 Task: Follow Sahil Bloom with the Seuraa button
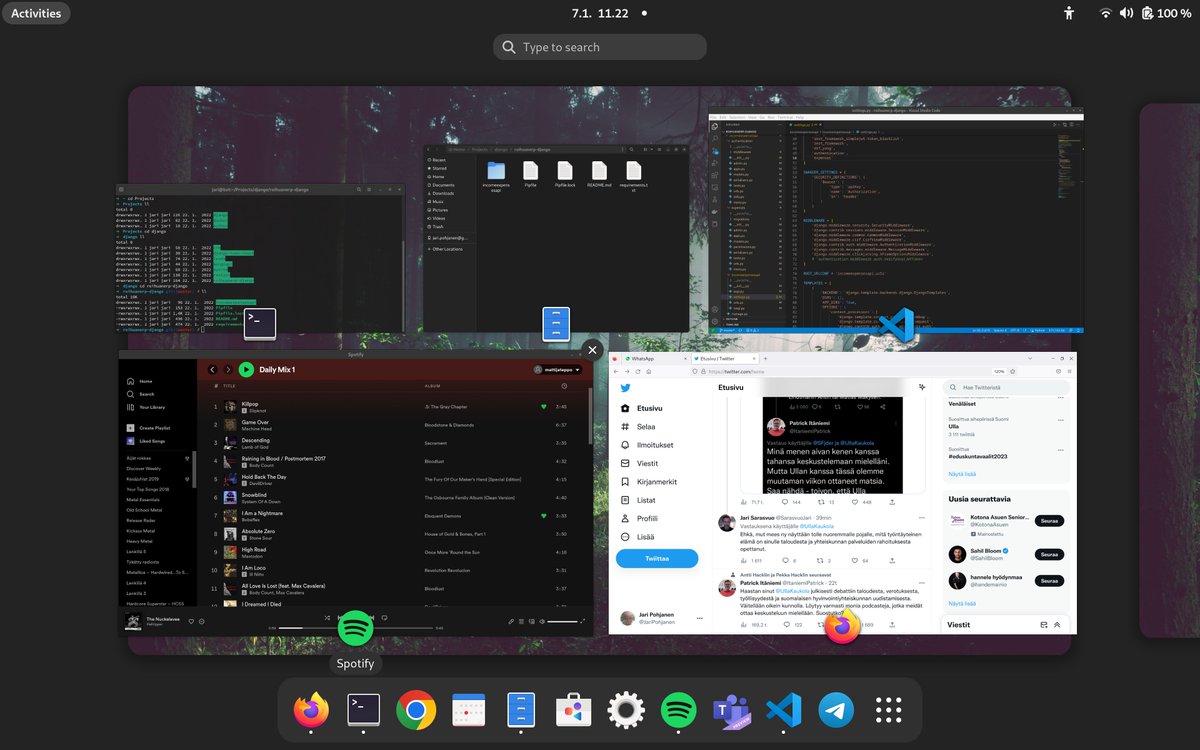coord(1050,554)
